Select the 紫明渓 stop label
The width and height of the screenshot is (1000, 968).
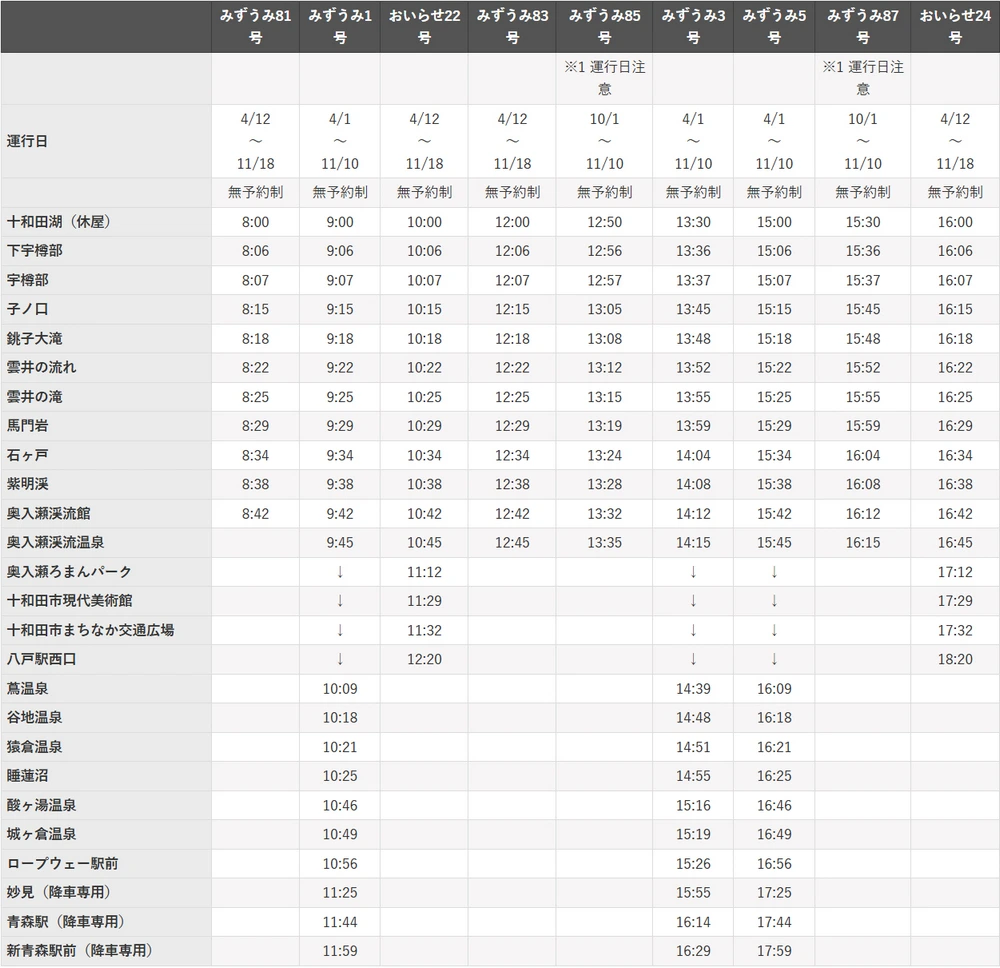[27, 484]
